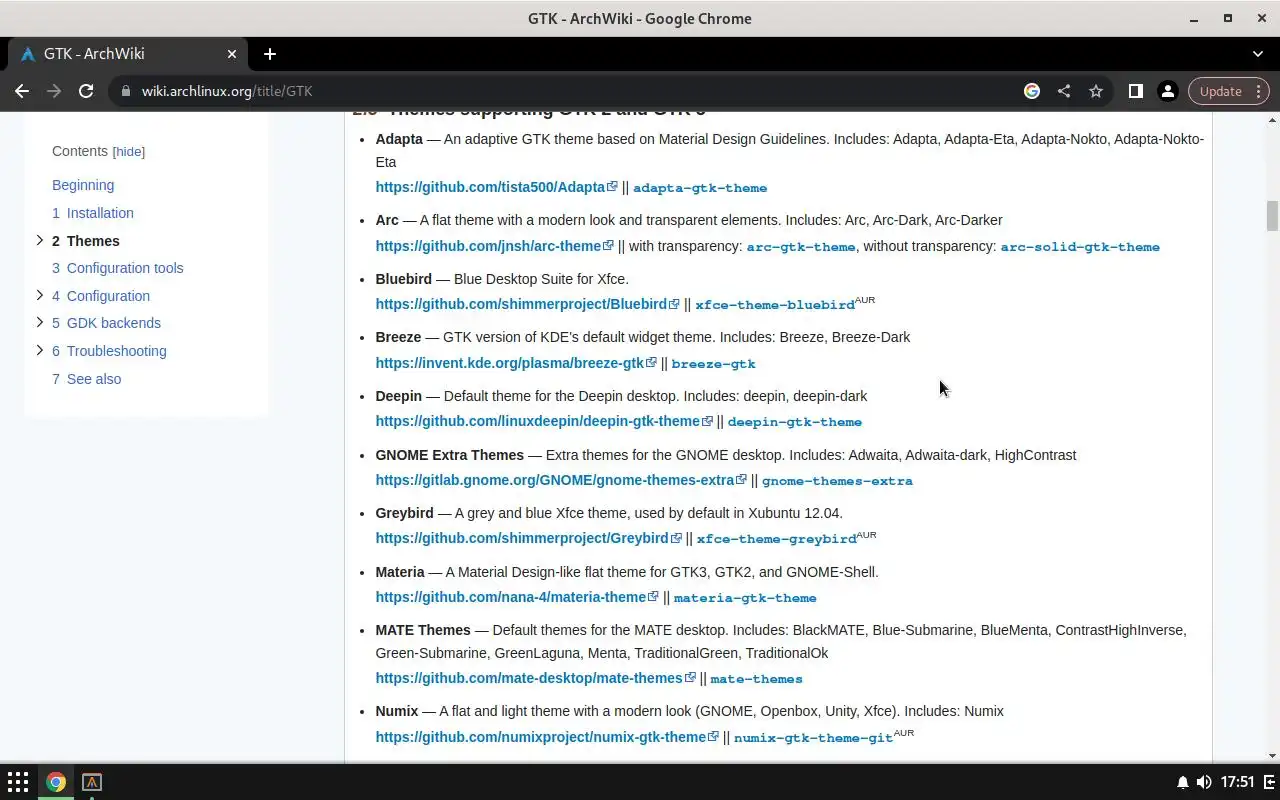Image resolution: width=1280 pixels, height=800 pixels.
Task: Expand the Configuration contents entry
Action: click(39, 295)
